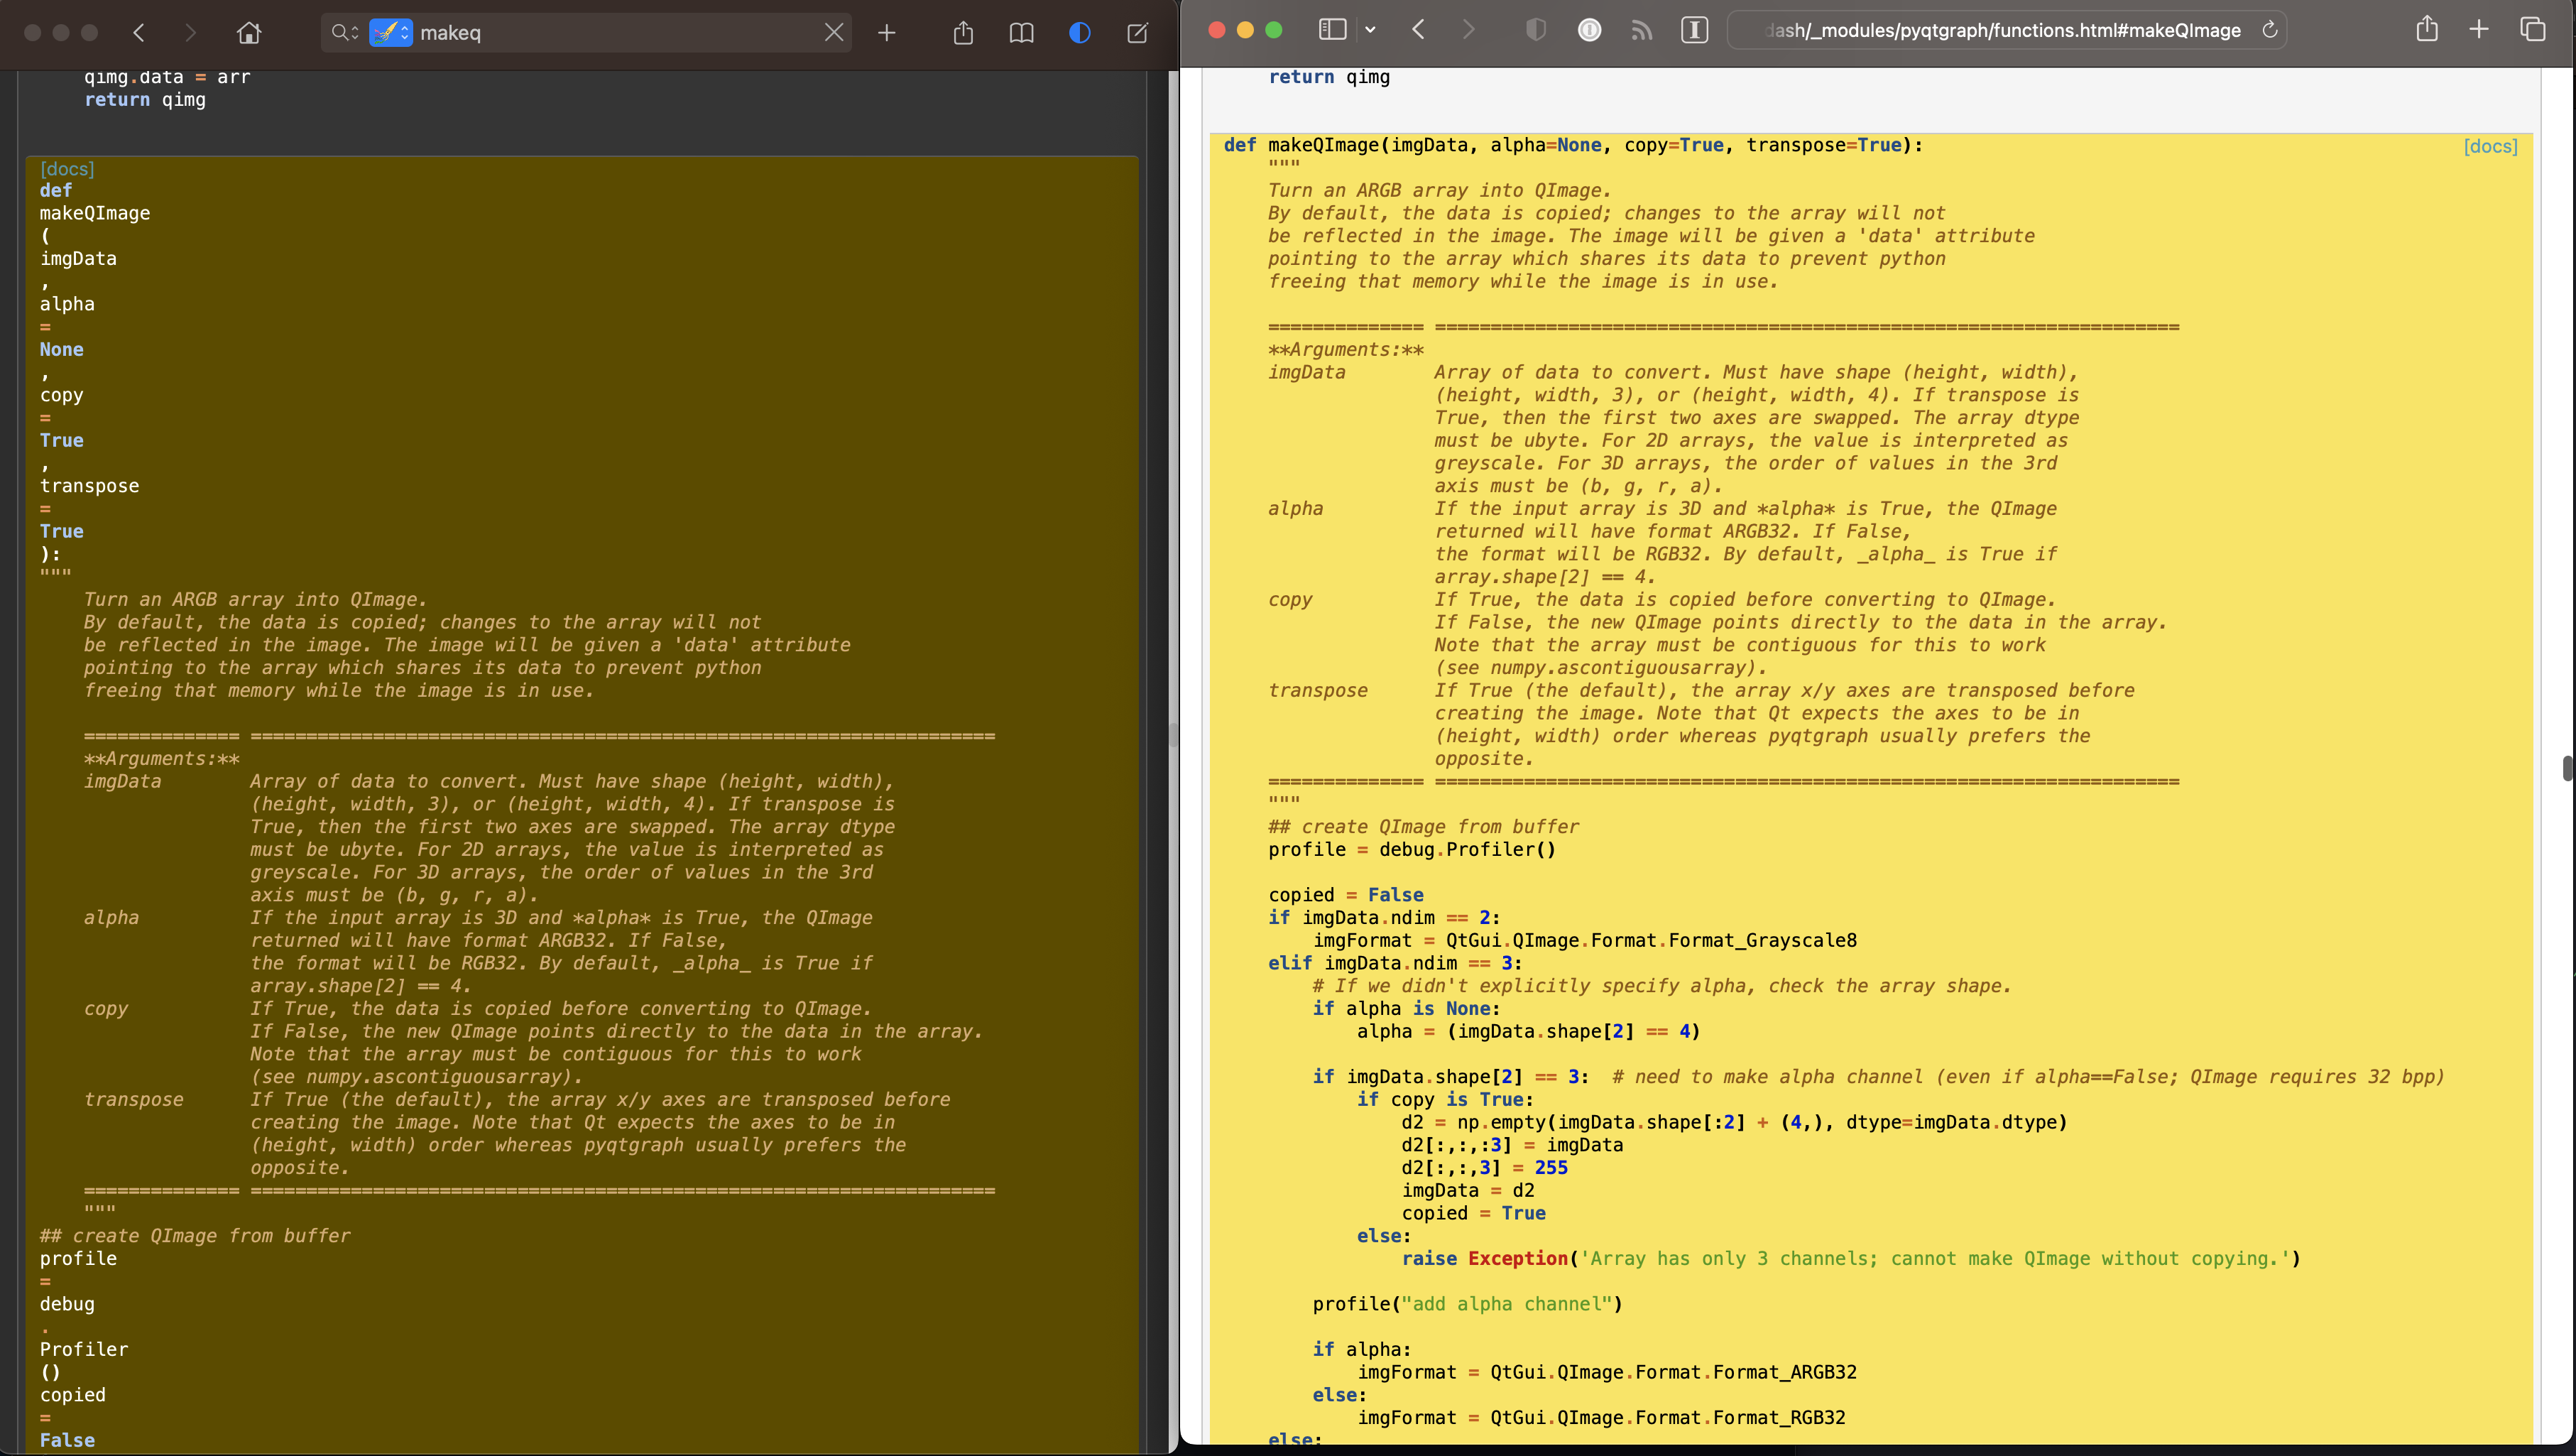Image resolution: width=2576 pixels, height=1456 pixels.
Task: Click the RSS feed extension icon
Action: pyautogui.click(x=1642, y=30)
